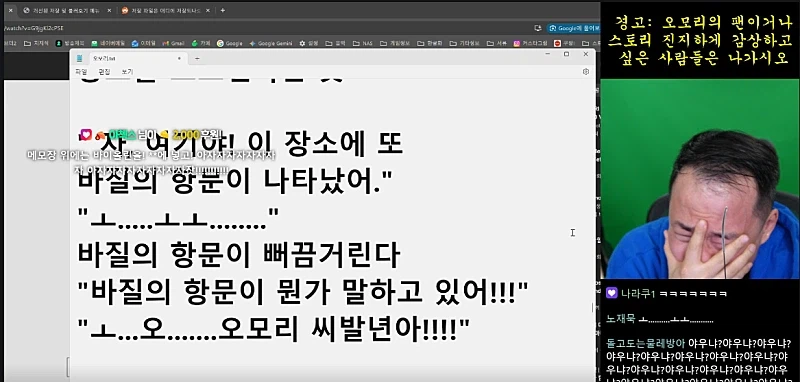Open the Google Gemini bookmark
Screen dimensions: 800x382
[x=270, y=43]
